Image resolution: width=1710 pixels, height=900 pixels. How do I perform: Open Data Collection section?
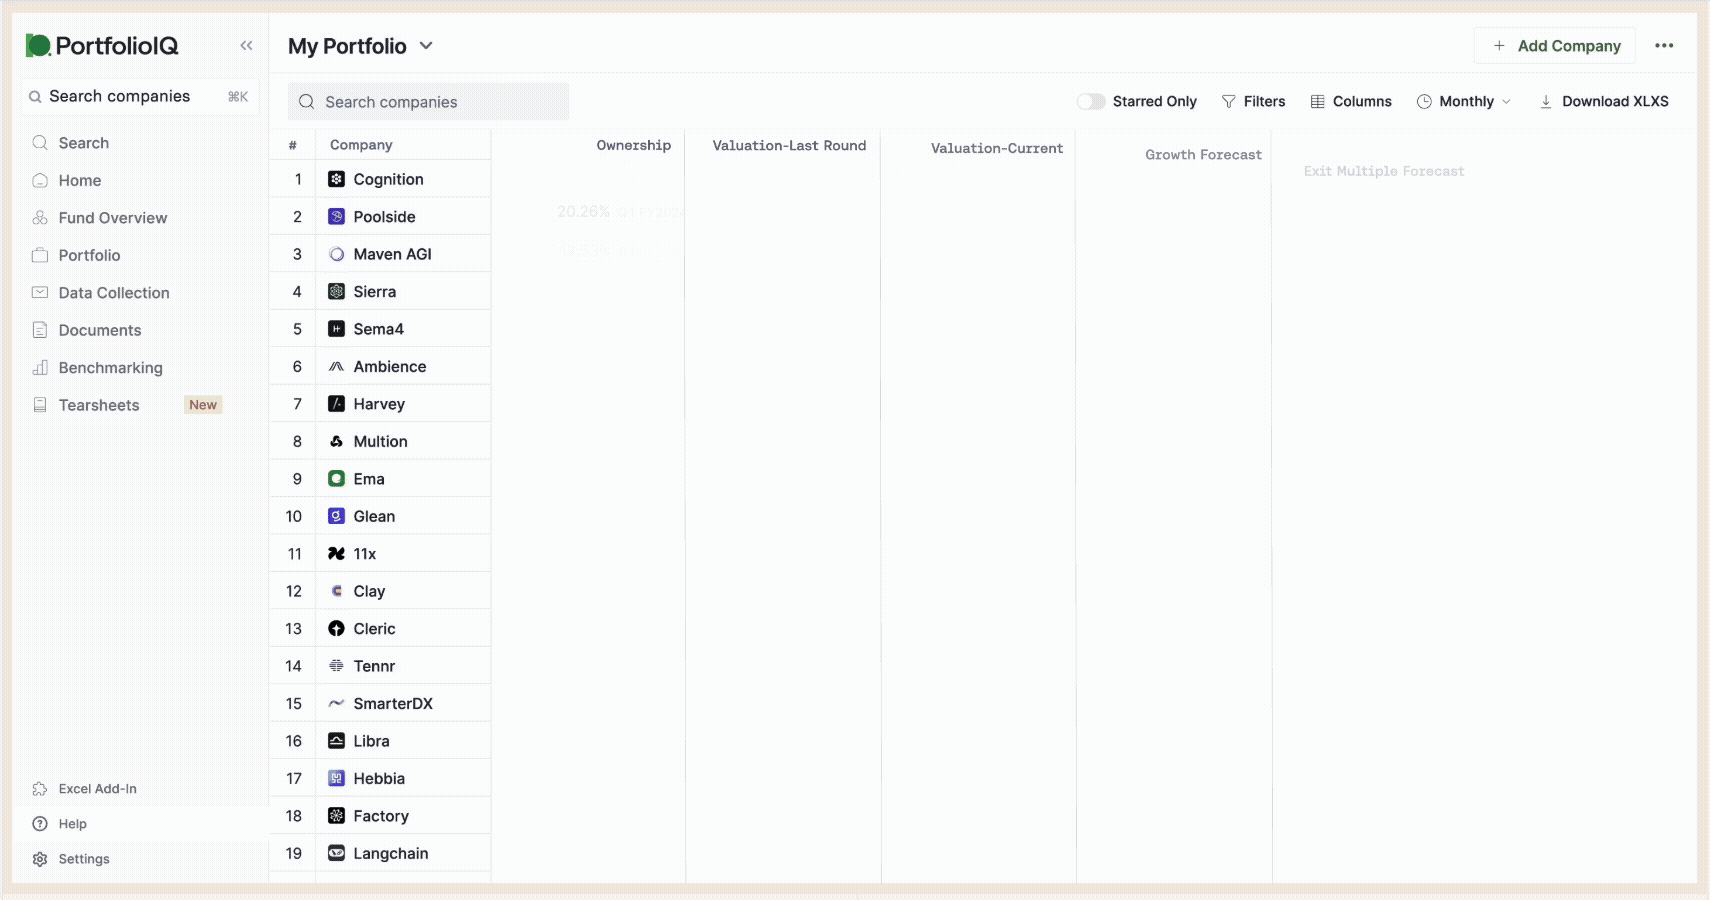pos(114,293)
